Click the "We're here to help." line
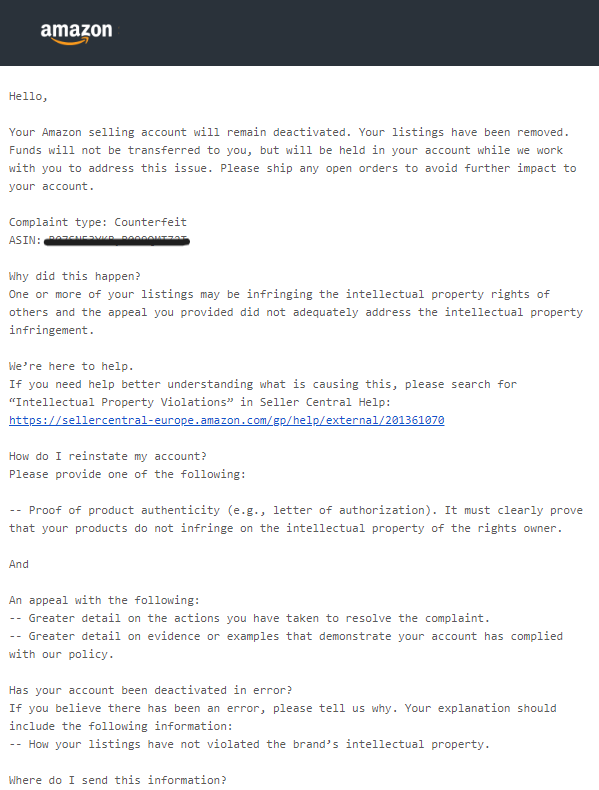This screenshot has height=790, width=599. 71,366
